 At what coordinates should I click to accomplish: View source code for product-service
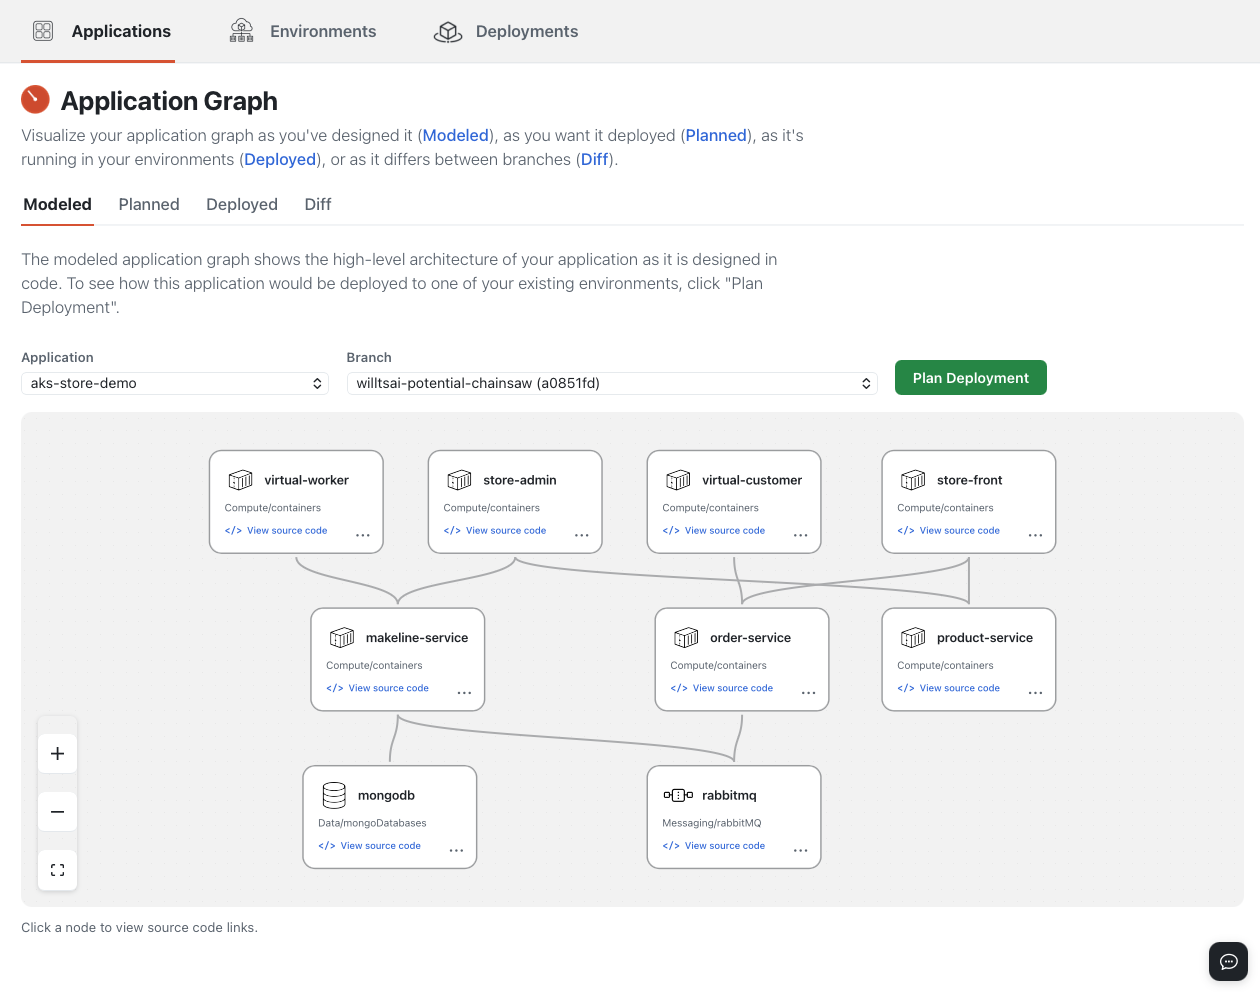click(x=949, y=688)
